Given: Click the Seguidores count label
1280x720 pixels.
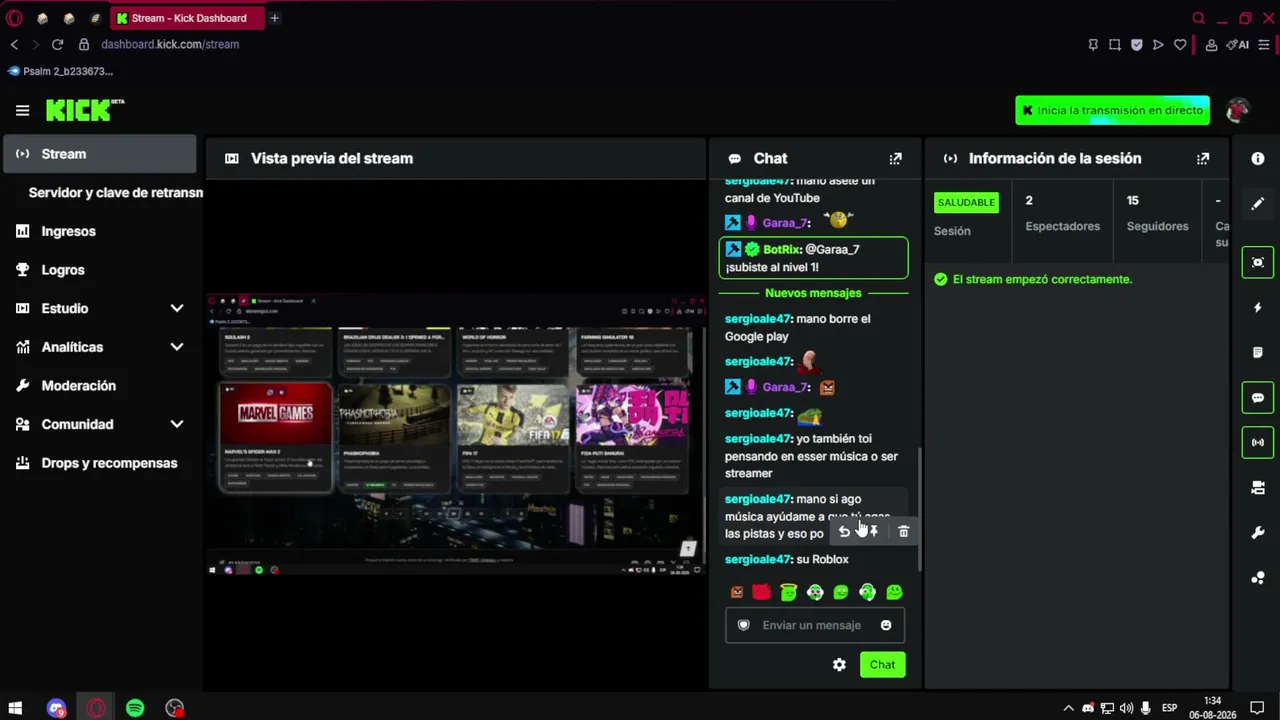Looking at the screenshot, I should [1157, 226].
